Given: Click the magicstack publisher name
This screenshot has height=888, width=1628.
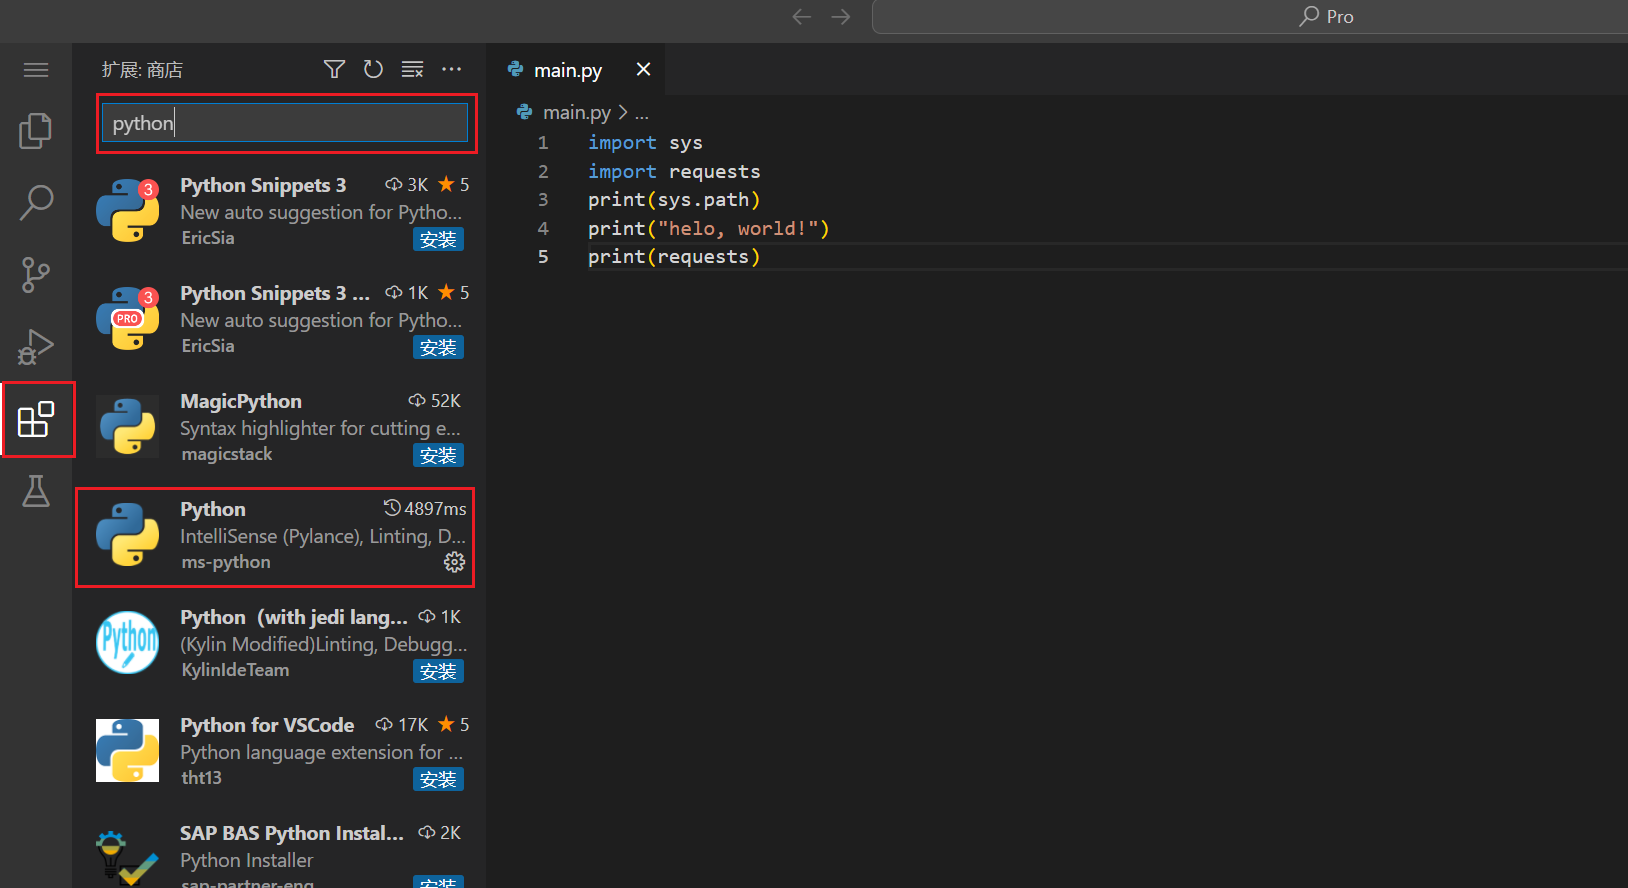Looking at the screenshot, I should click(227, 454).
